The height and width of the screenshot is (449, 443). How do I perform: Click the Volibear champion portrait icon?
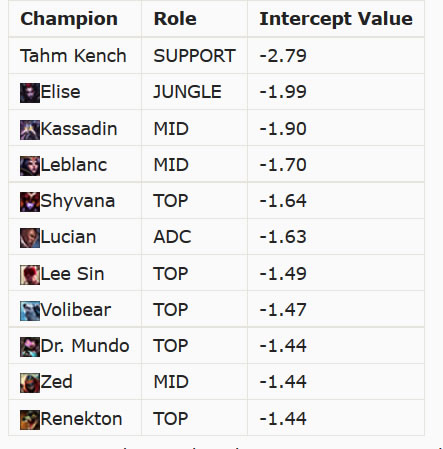point(30,311)
